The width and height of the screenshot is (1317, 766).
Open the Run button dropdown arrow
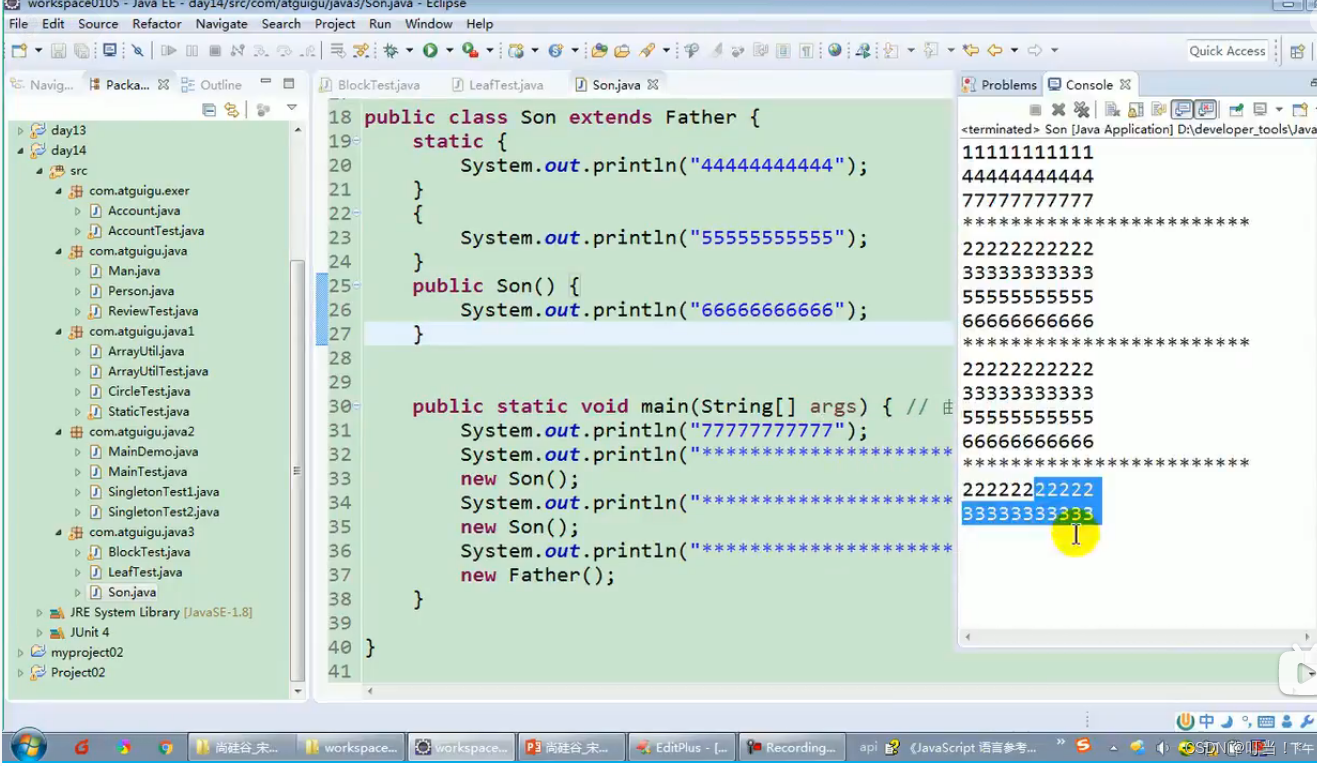pos(449,51)
